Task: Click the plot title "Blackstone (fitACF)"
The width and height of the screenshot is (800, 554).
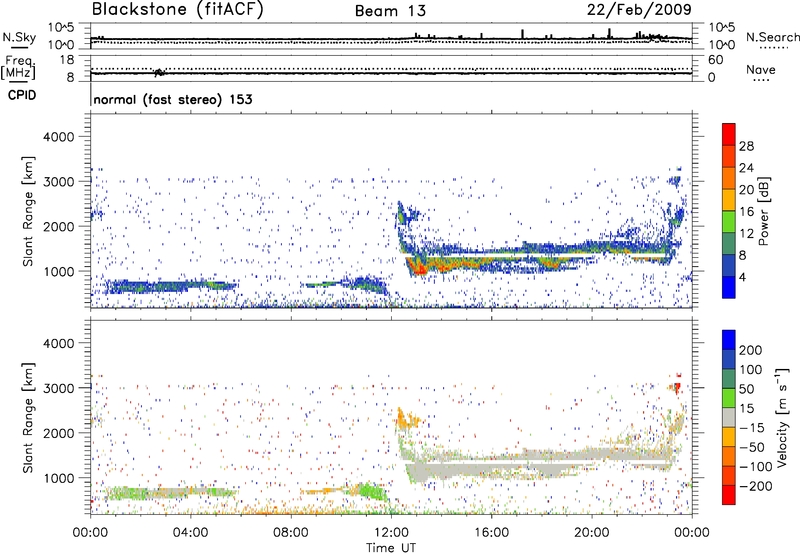Action: coord(177,9)
